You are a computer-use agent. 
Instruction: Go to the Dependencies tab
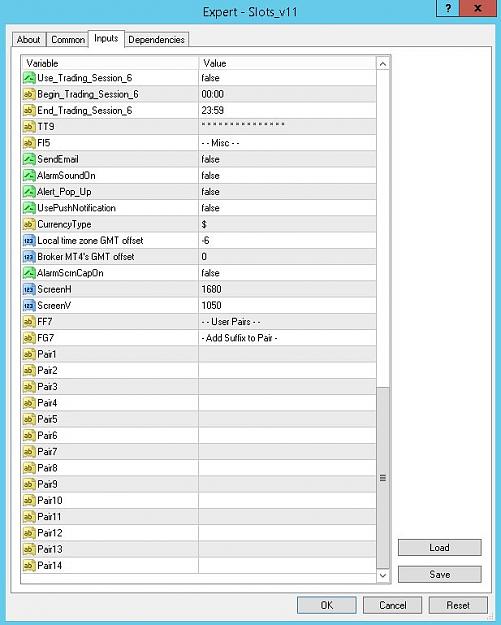(156, 40)
